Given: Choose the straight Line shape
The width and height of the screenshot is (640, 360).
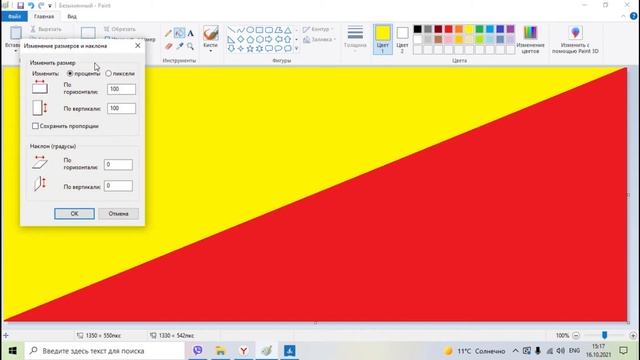Looking at the screenshot, I should point(231,30).
